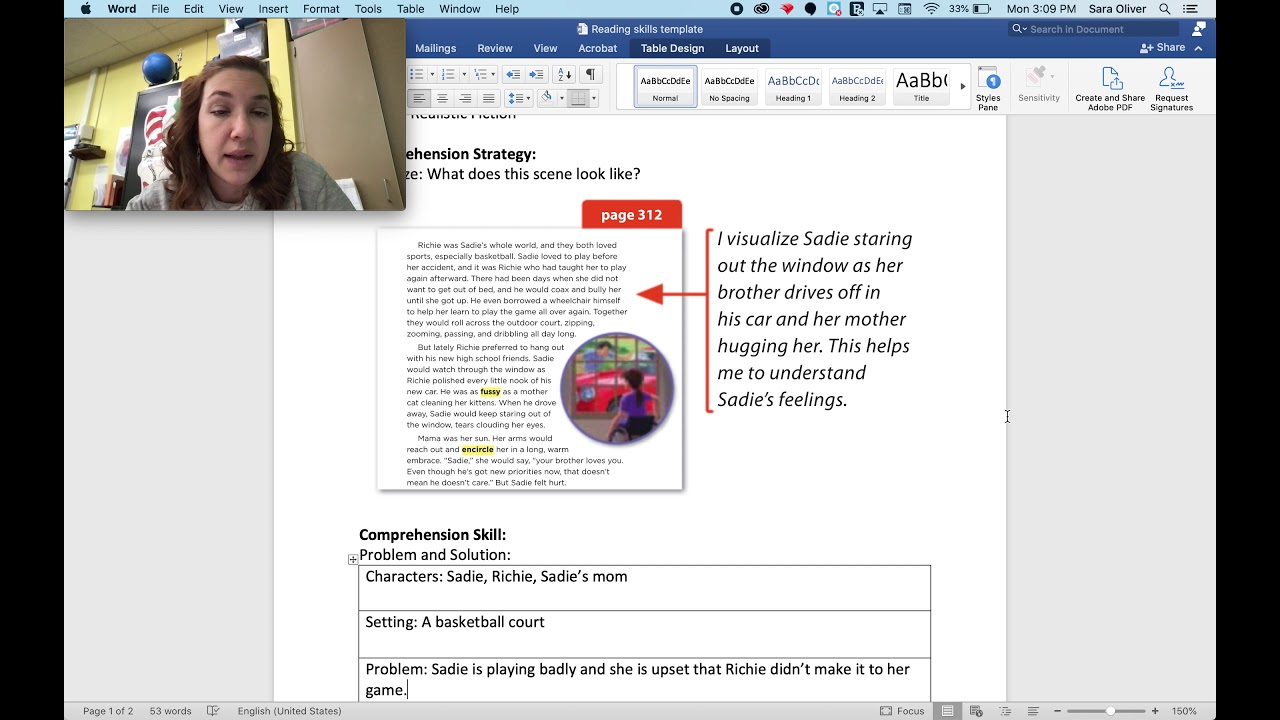Open the Table Design tab
1280x720 pixels.
click(x=672, y=48)
